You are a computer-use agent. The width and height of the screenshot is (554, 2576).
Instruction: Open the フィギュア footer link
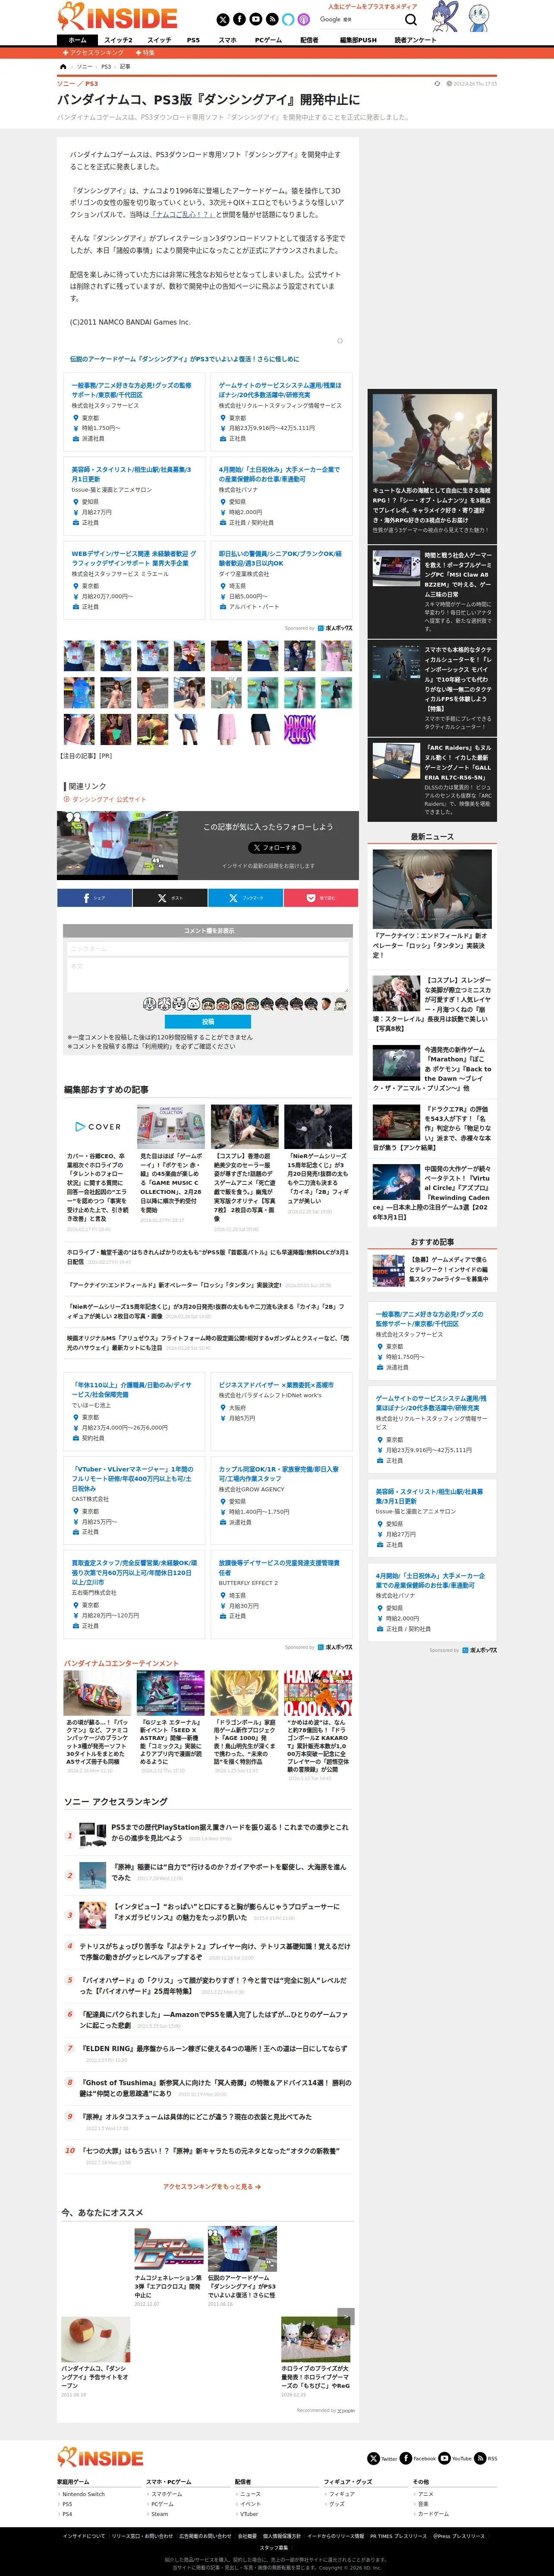(342, 2494)
